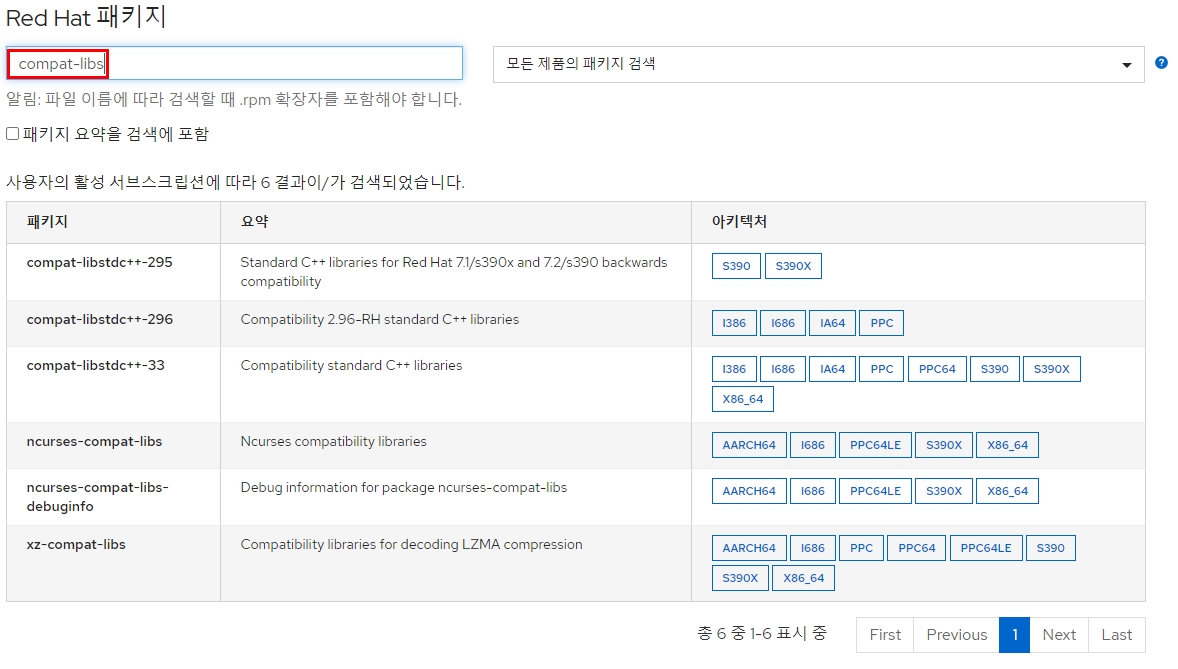Screen dimensions: 1178x669
Task: Click the compat-libs search input field
Action: click(234, 63)
